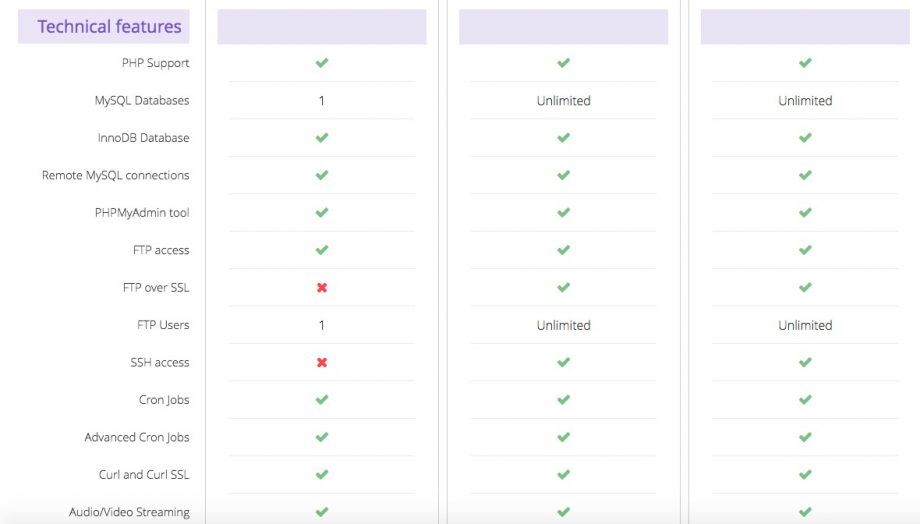The image size is (920, 524).
Task: Click second plan's InnoDB Database checkmark
Action: point(563,138)
